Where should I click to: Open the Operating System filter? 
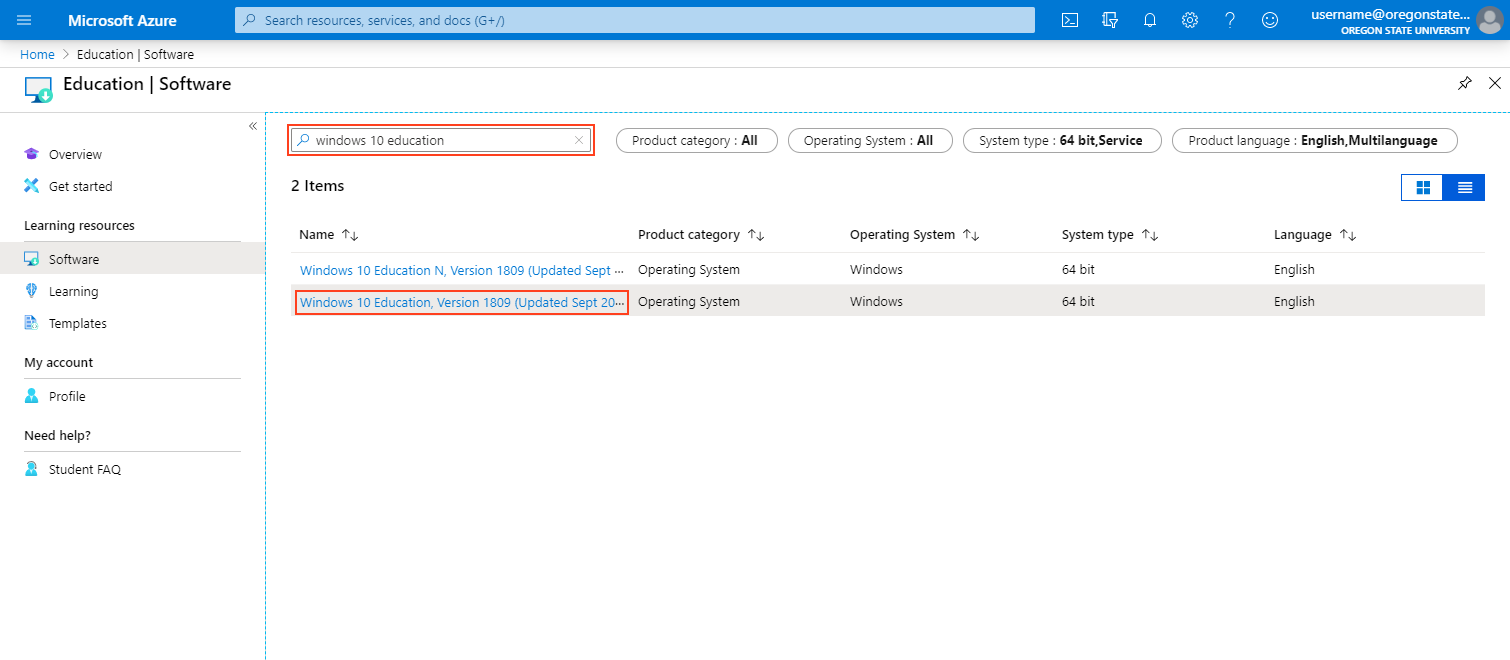[x=869, y=140]
